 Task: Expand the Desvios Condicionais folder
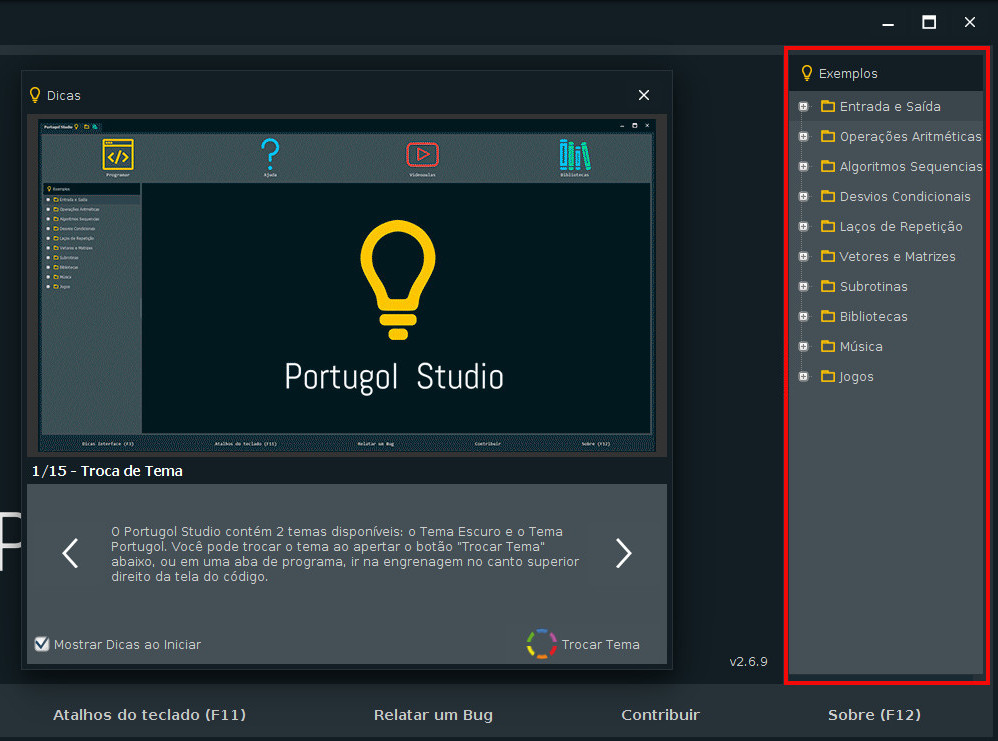[x=803, y=197]
